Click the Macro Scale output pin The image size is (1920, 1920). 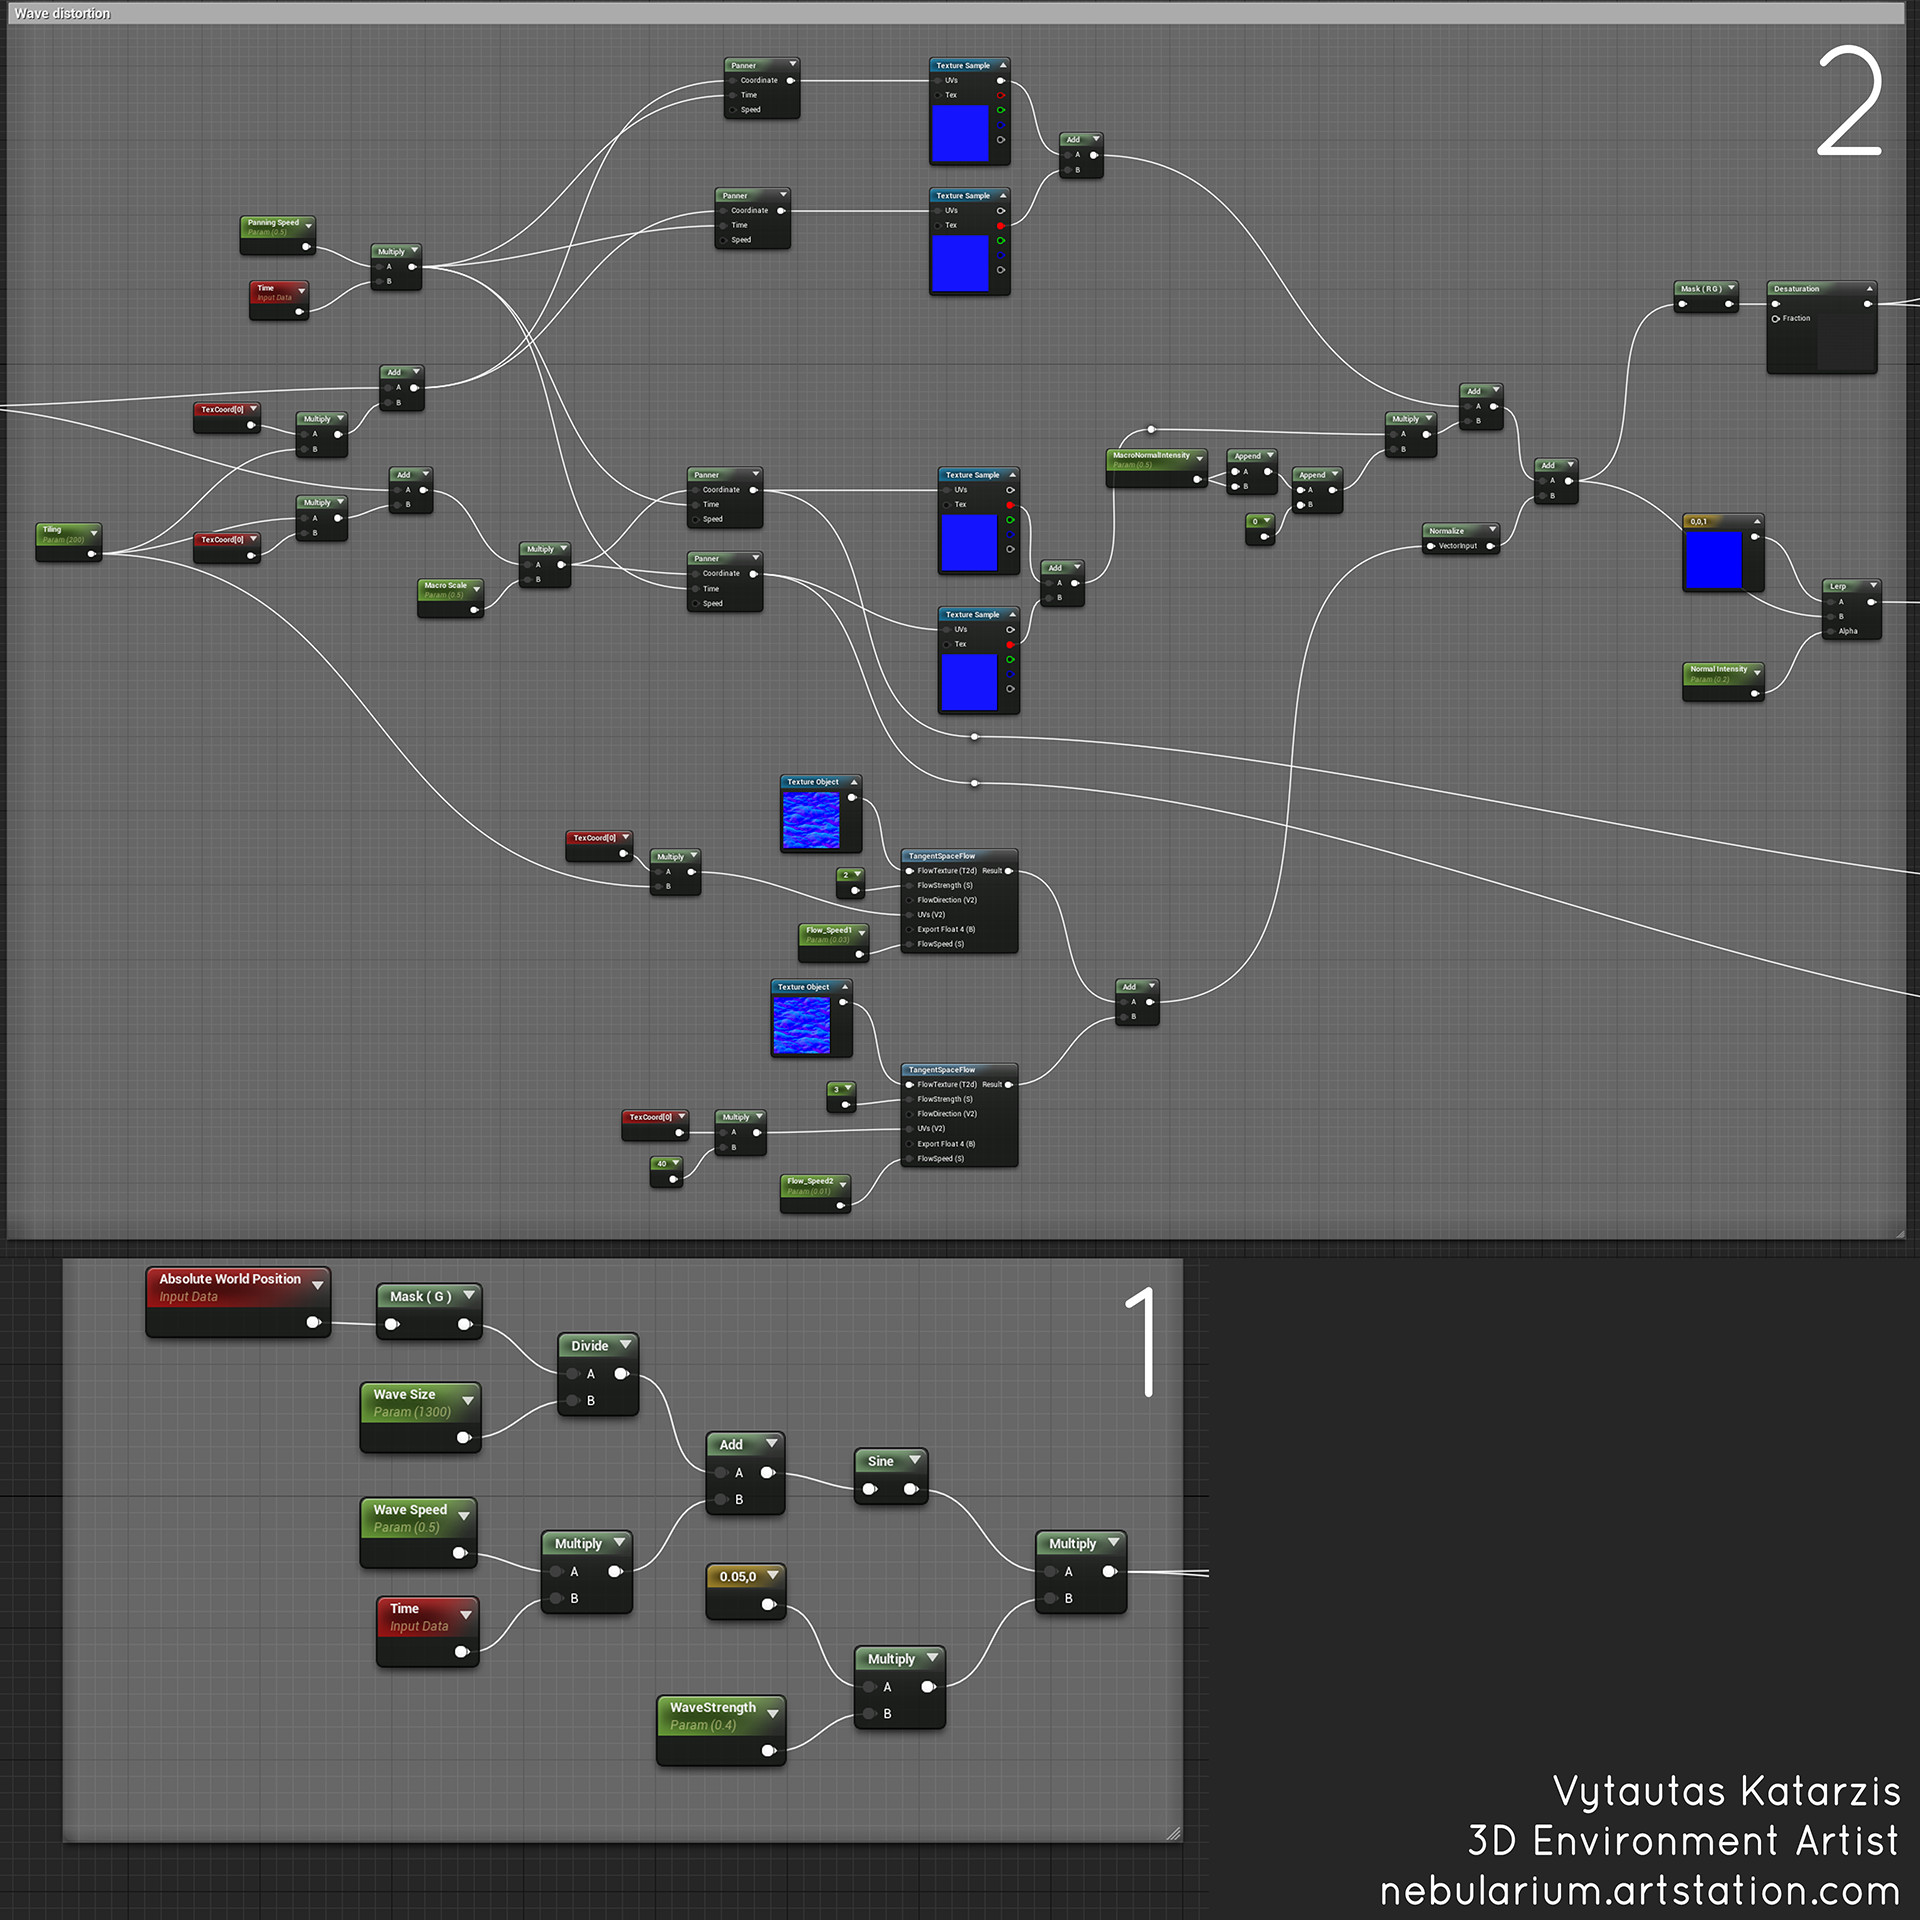tap(474, 609)
